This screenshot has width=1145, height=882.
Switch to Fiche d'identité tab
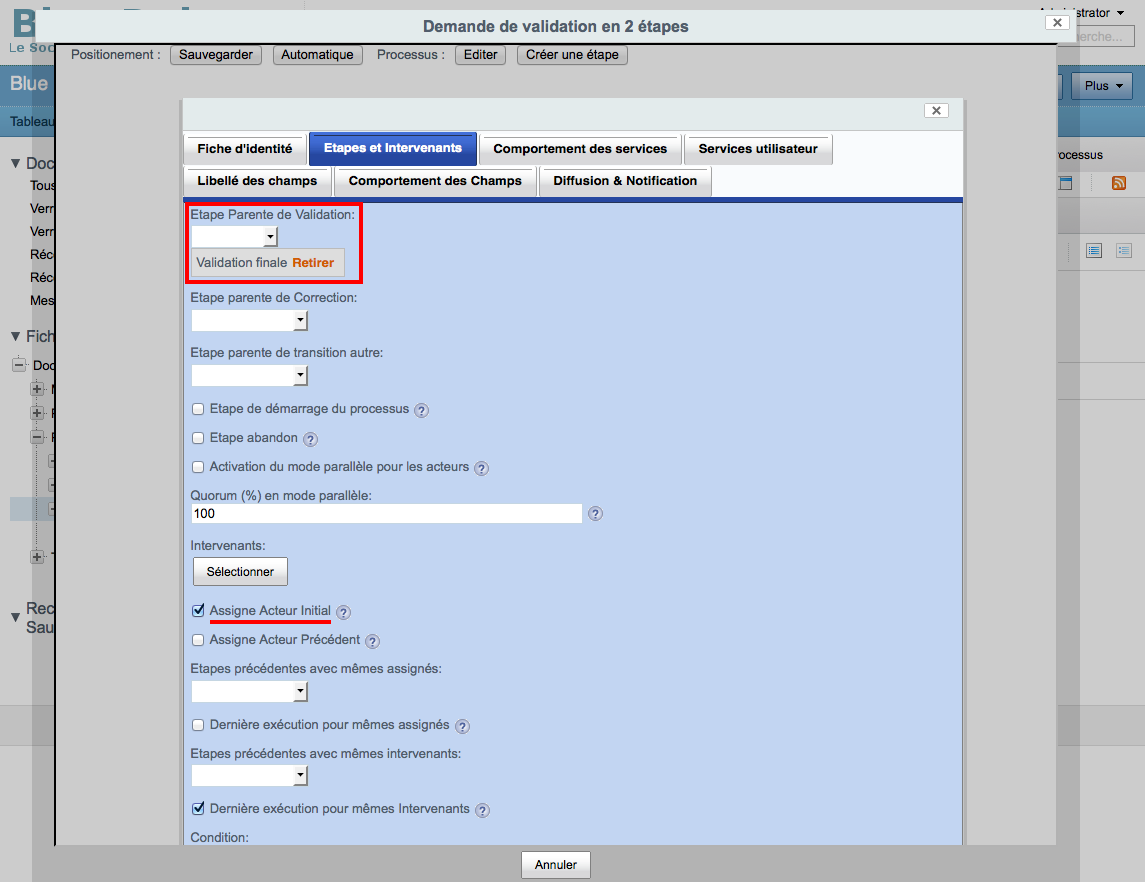[x=245, y=149]
